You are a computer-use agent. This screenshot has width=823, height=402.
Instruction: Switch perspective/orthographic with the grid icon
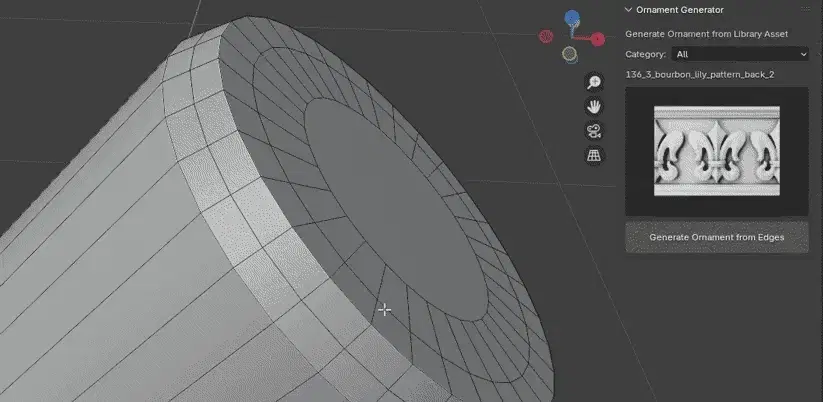594,156
